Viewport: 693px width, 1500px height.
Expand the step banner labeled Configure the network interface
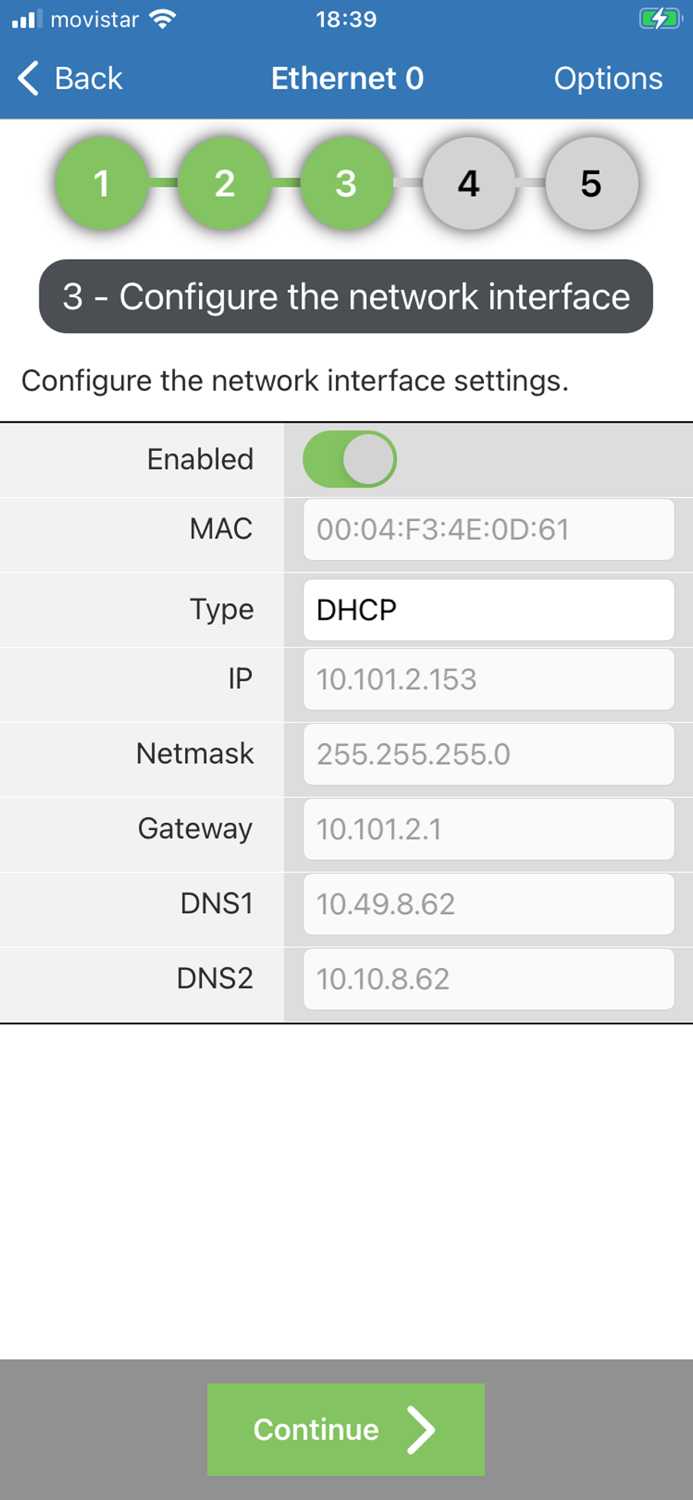pyautogui.click(x=346, y=296)
